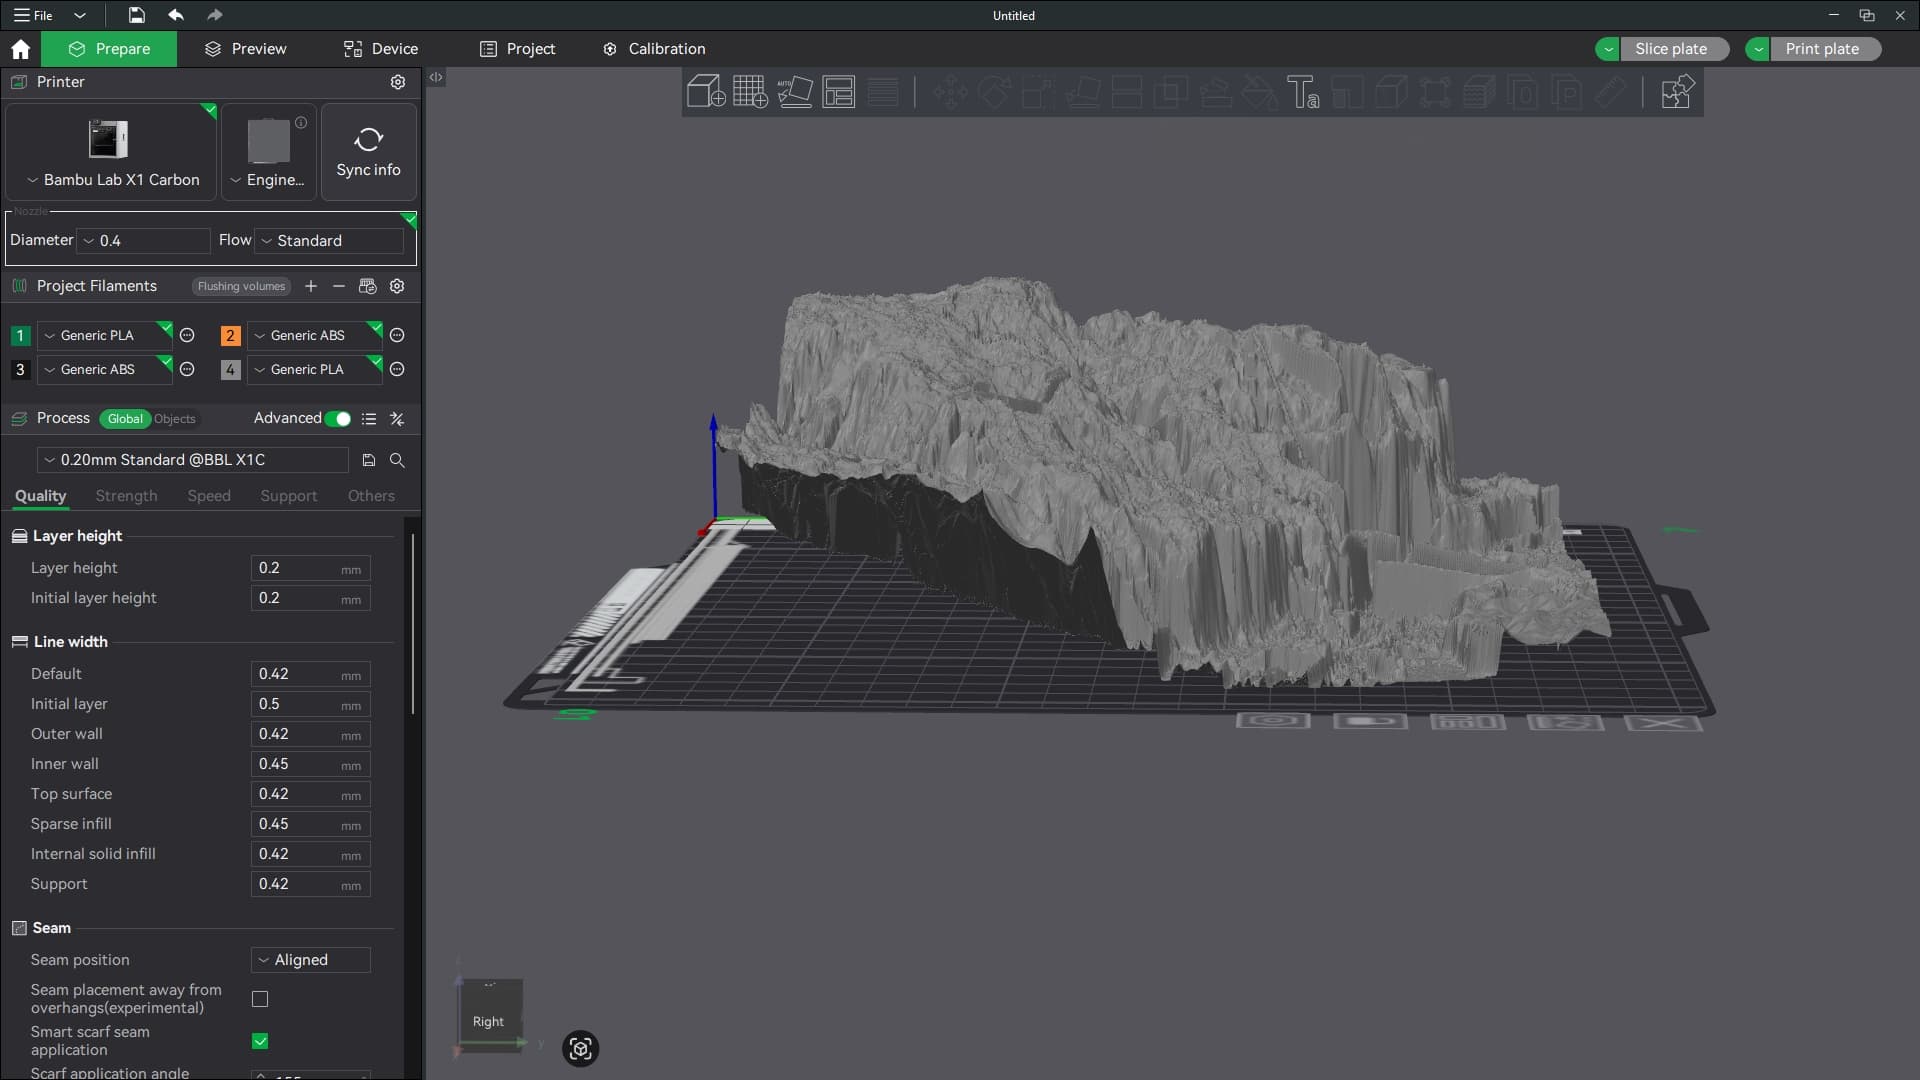Click the Flushing volumes button
The image size is (1920, 1080).
(241, 286)
